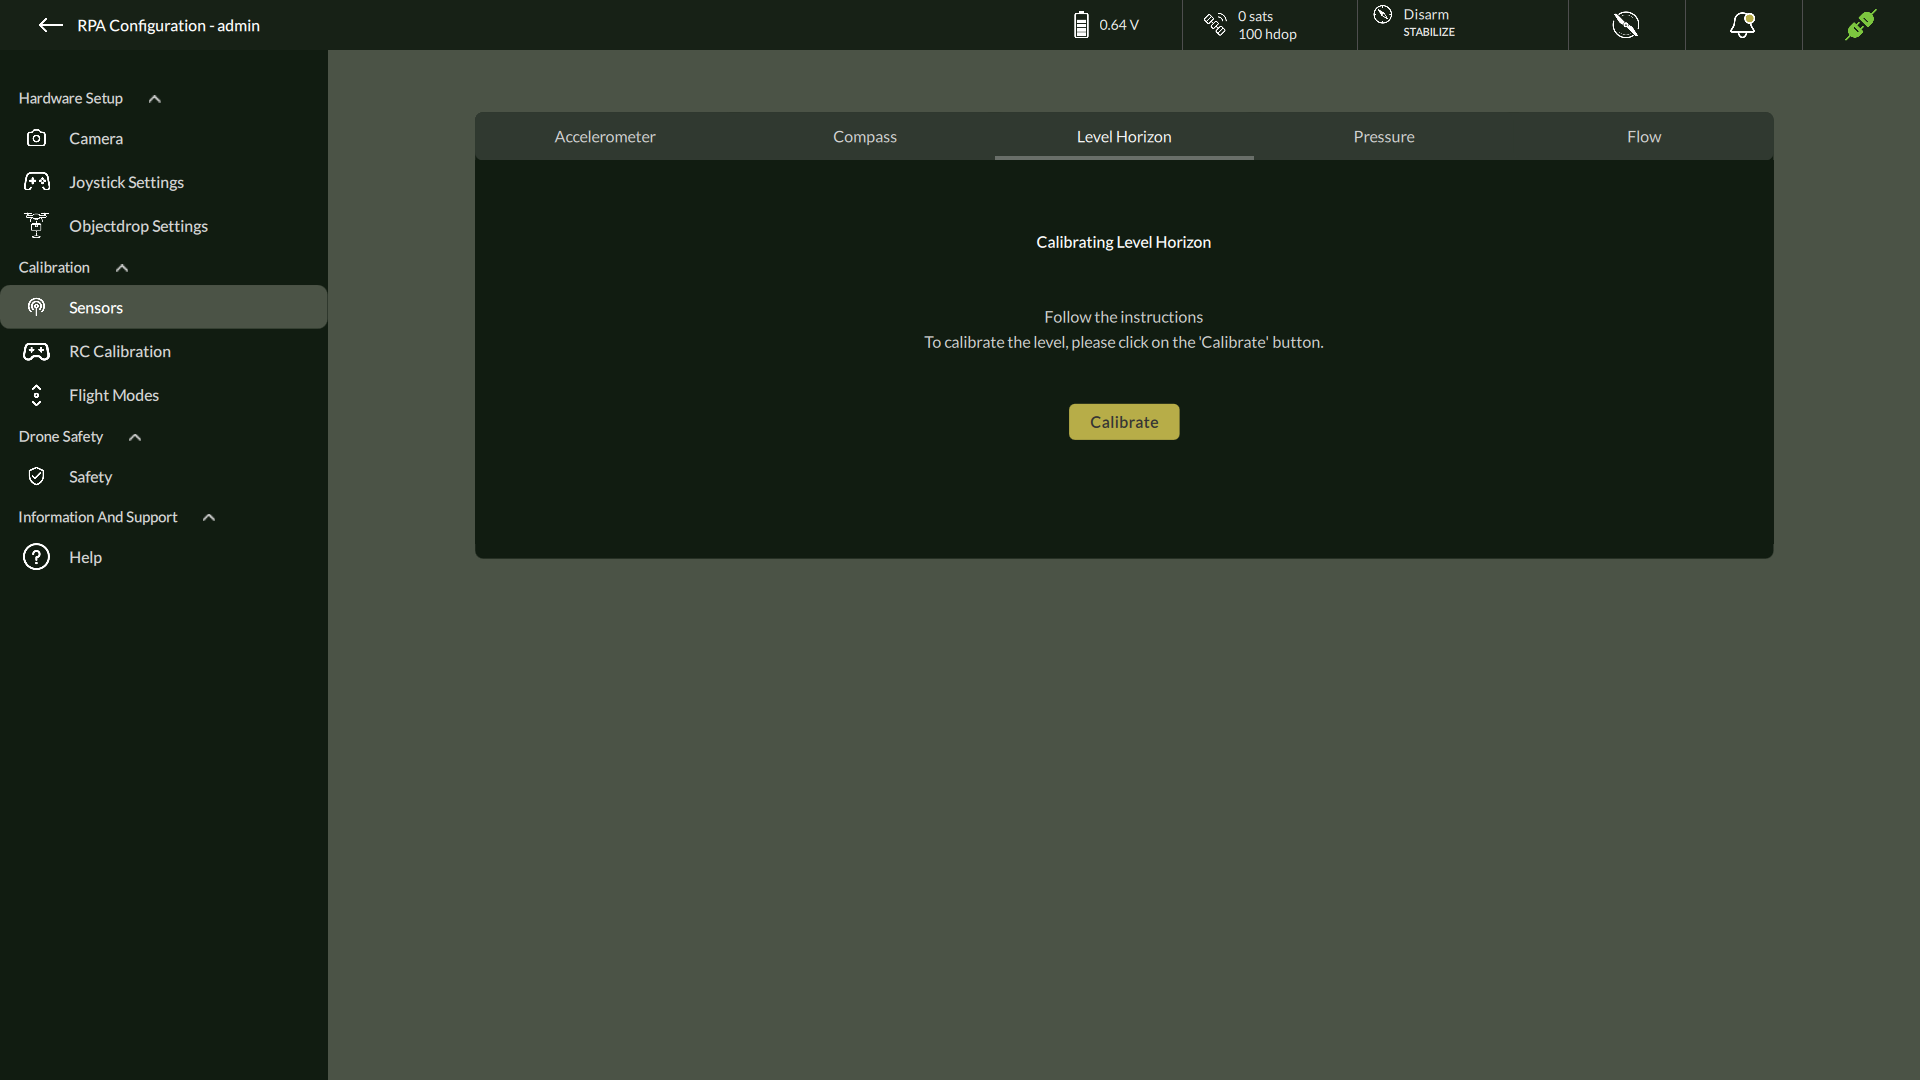This screenshot has width=1920, height=1080.
Task: Click the Objectdrop Settings drone icon
Action: point(36,226)
